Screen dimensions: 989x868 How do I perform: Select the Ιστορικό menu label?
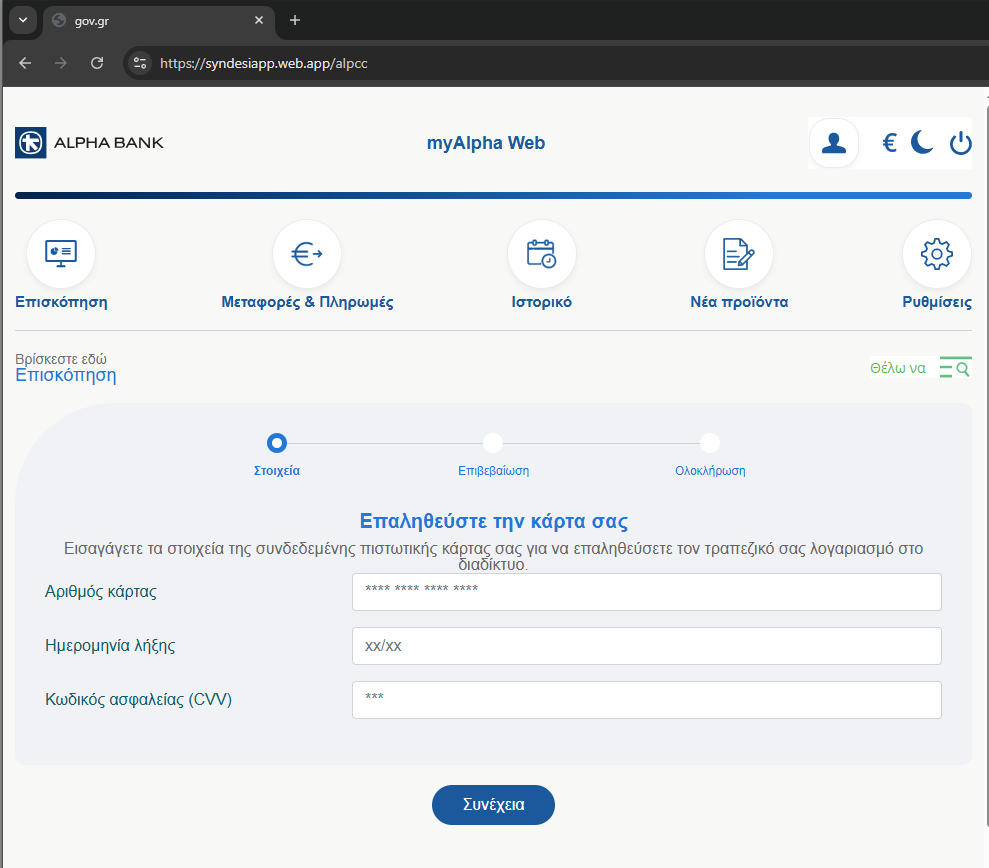(542, 302)
